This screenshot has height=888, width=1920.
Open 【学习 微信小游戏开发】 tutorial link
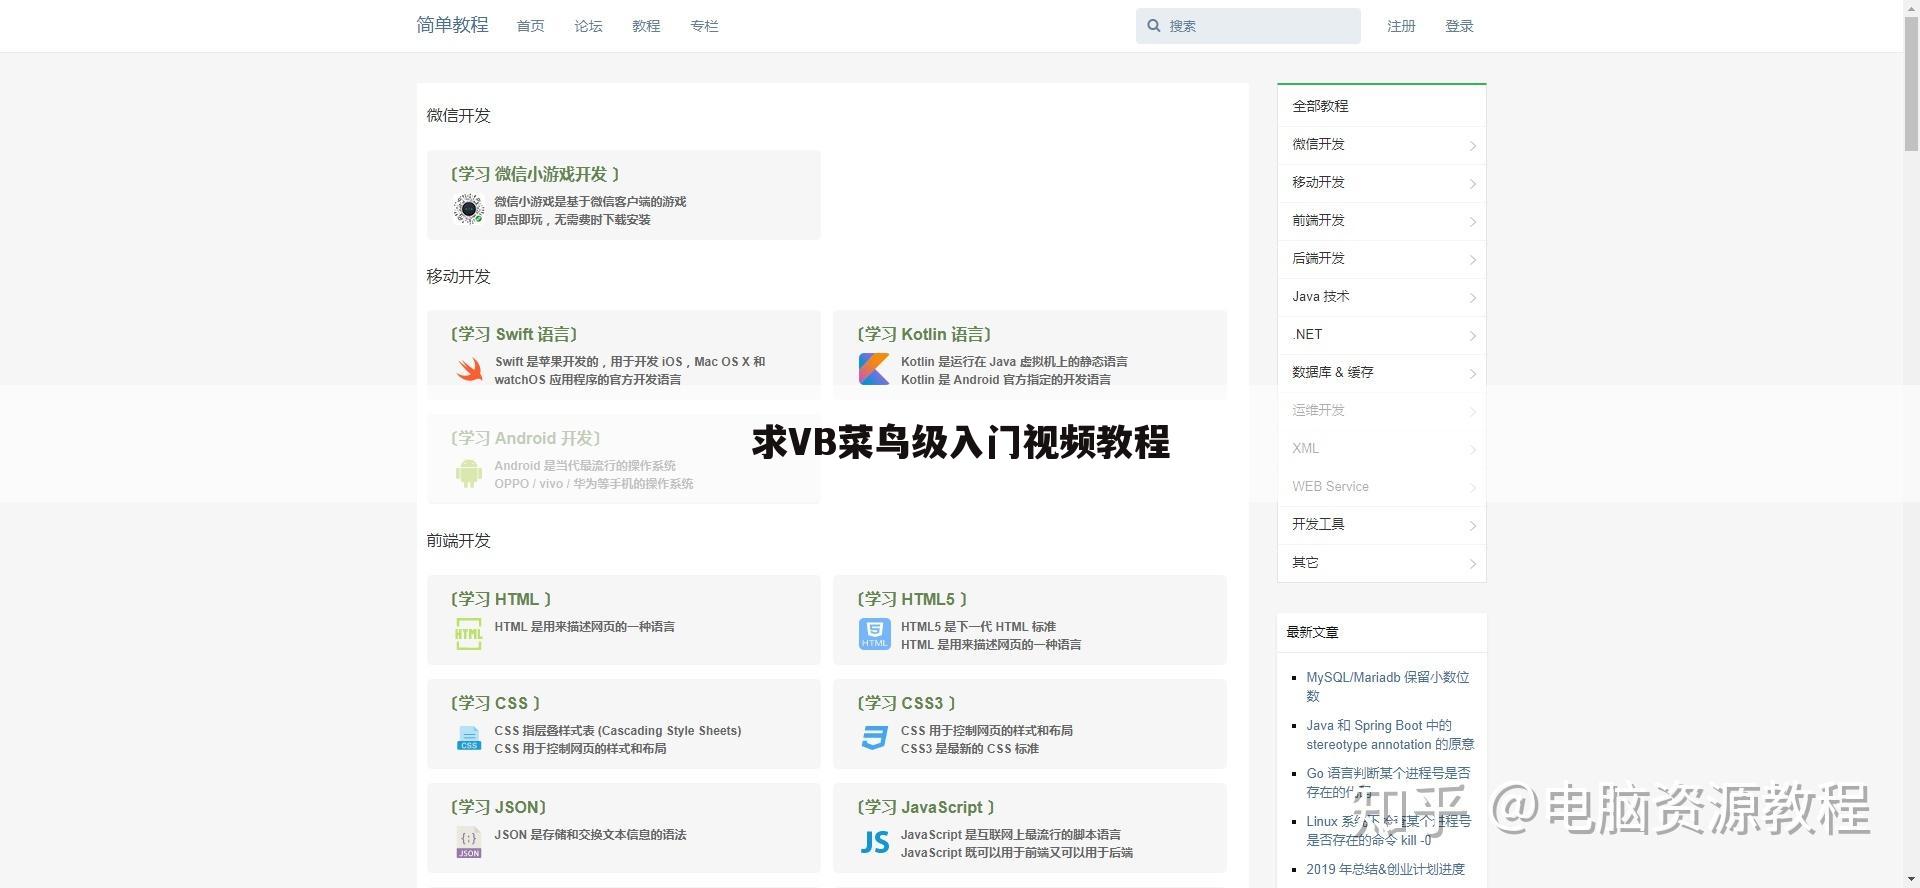(x=535, y=174)
